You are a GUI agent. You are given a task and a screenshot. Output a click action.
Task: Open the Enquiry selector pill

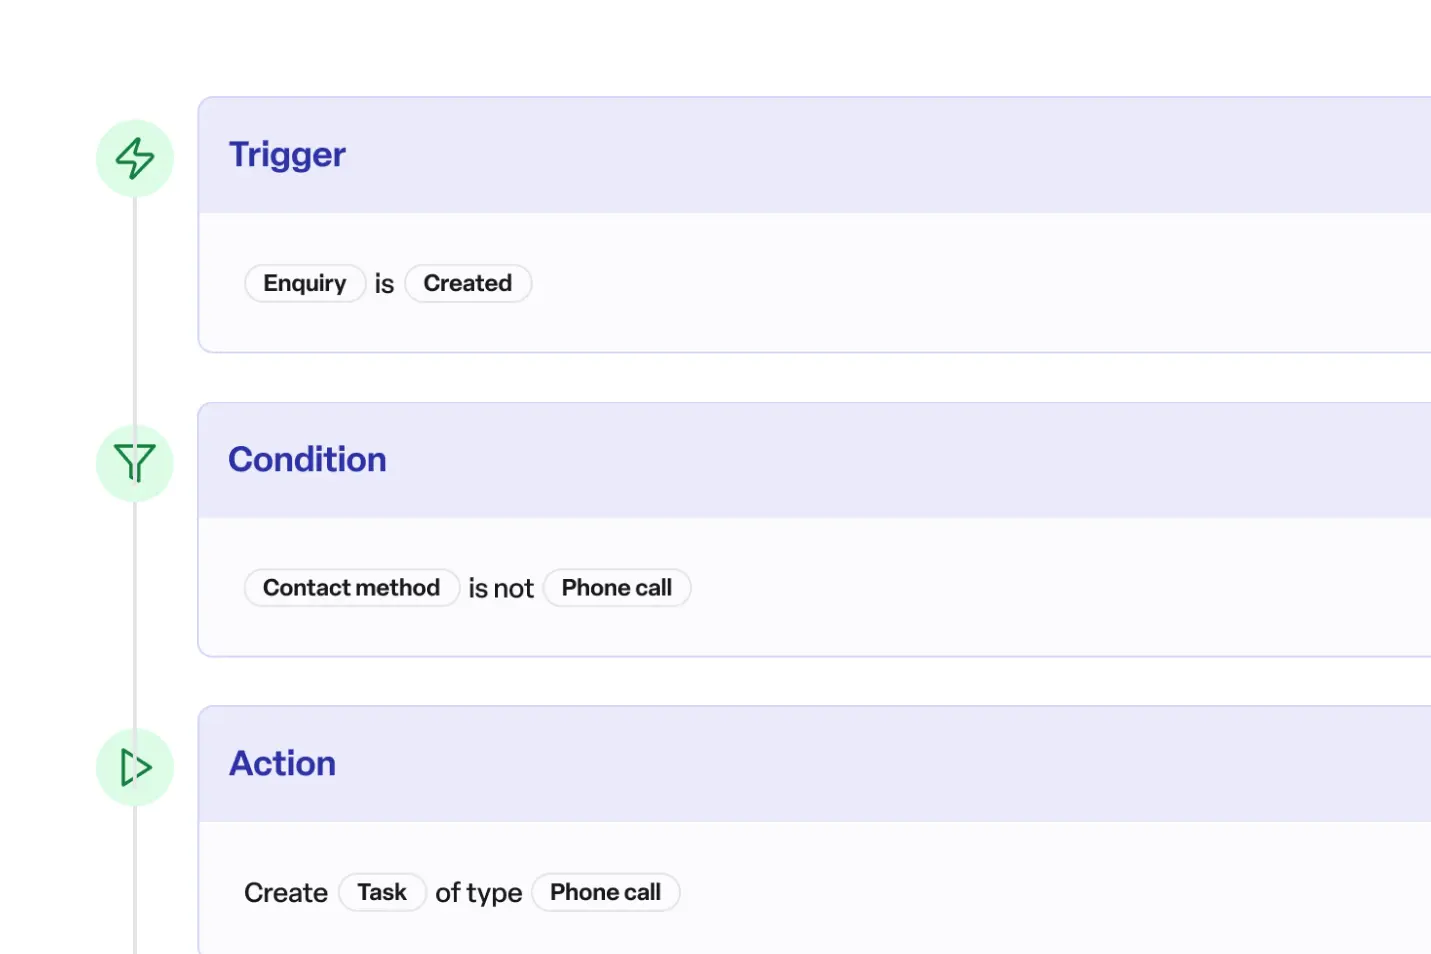click(305, 283)
